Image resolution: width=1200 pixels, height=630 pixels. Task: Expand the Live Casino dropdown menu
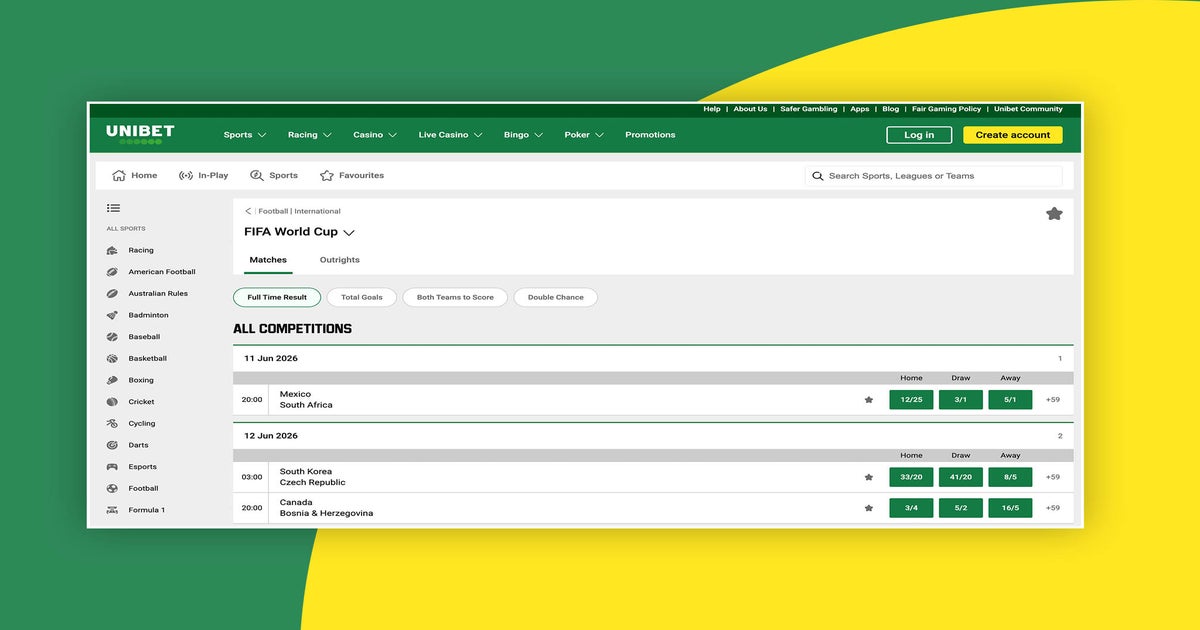(450, 135)
